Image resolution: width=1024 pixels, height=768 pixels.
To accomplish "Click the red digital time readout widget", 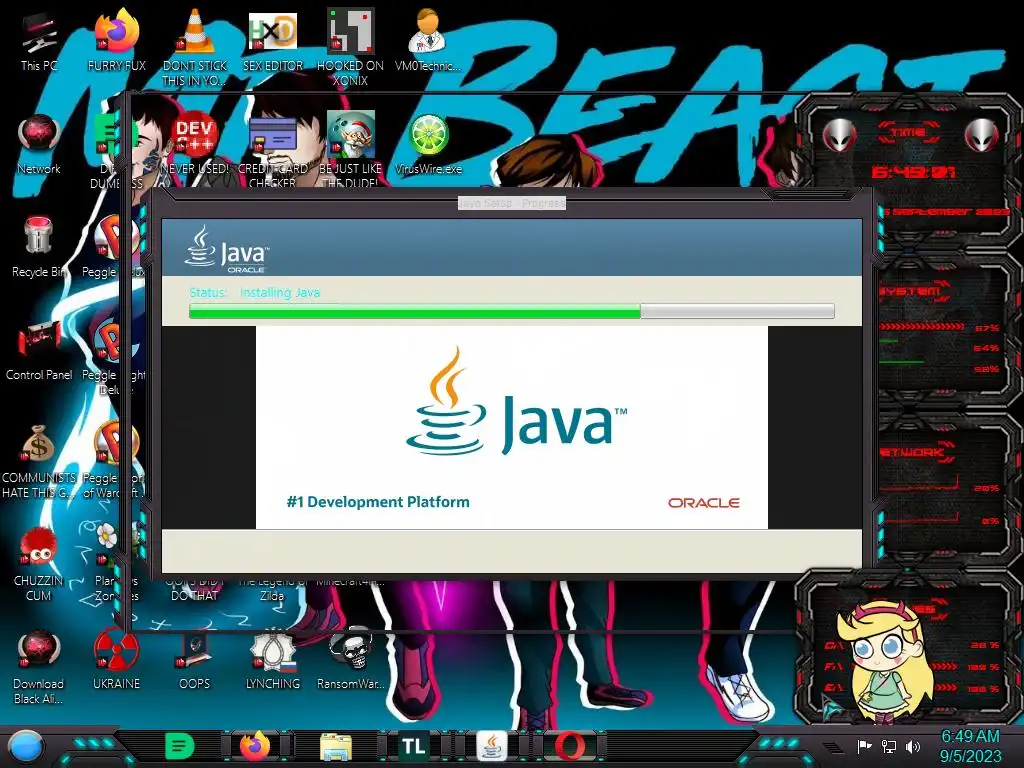I will (x=913, y=172).
